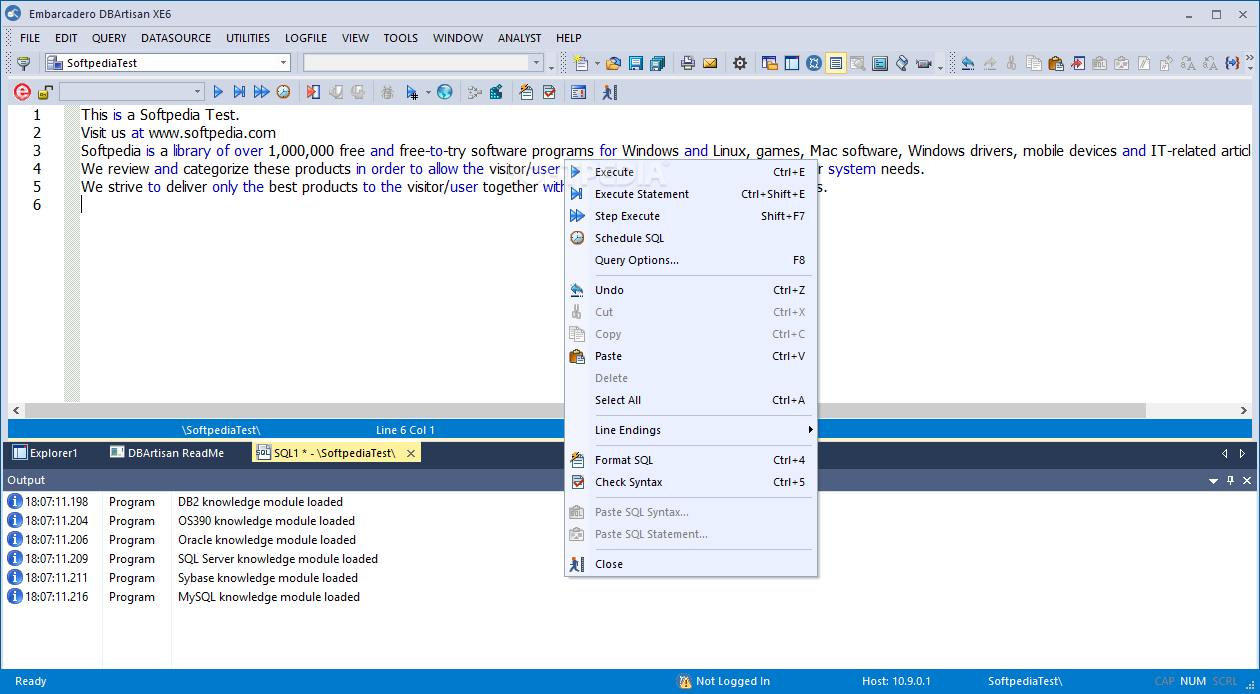Click the editor horizontal scrollbar thumb
1260x694 pixels.
tap(585, 411)
